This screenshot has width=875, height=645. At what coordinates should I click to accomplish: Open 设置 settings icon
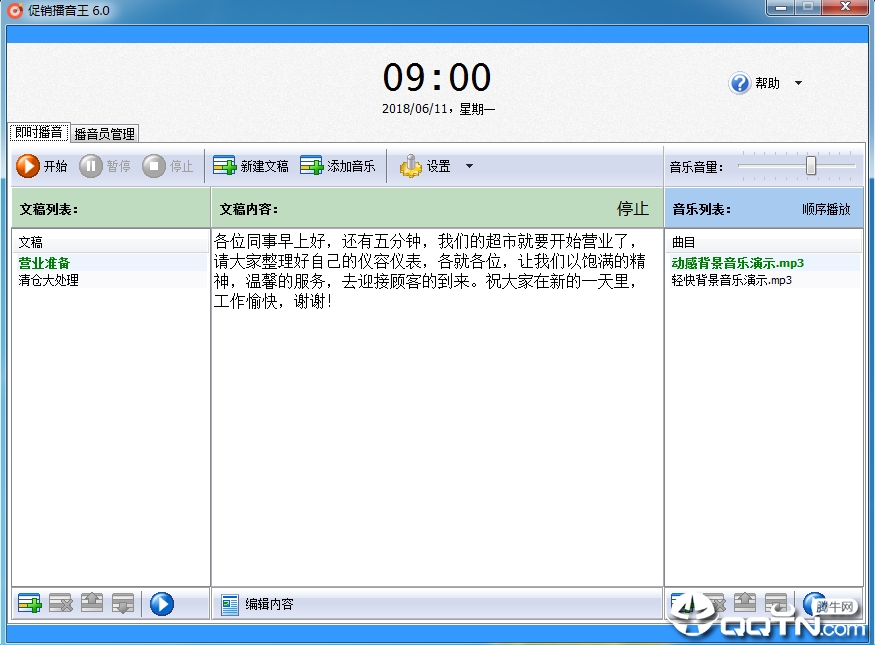(x=410, y=166)
